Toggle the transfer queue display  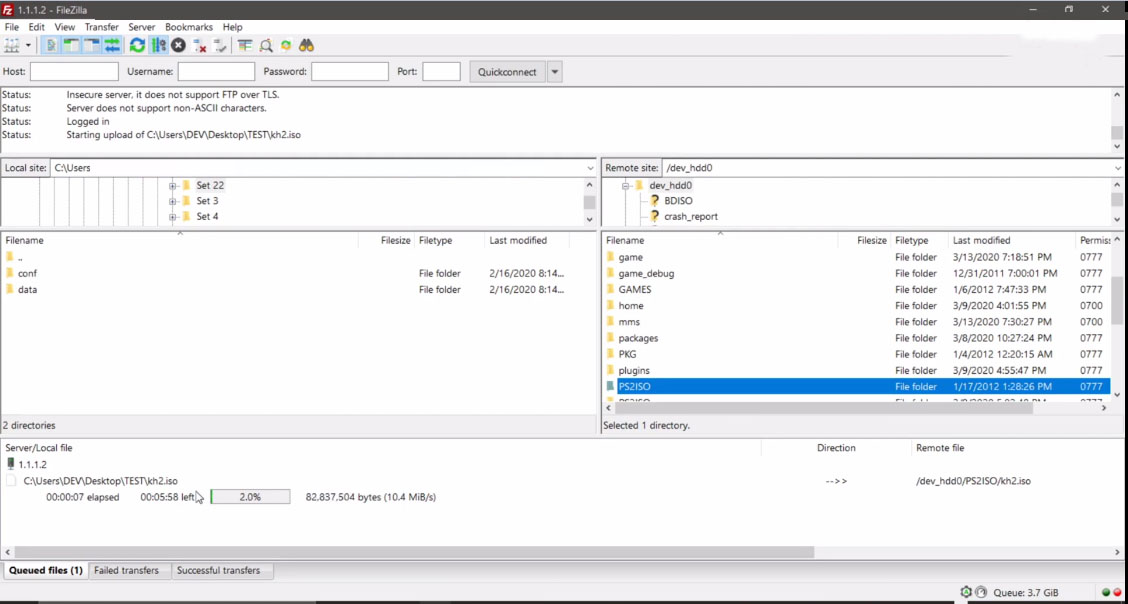(x=112, y=46)
